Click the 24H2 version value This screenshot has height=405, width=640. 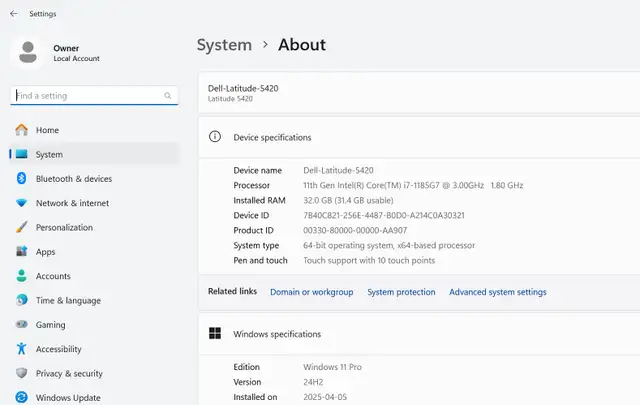pyautogui.click(x=313, y=382)
